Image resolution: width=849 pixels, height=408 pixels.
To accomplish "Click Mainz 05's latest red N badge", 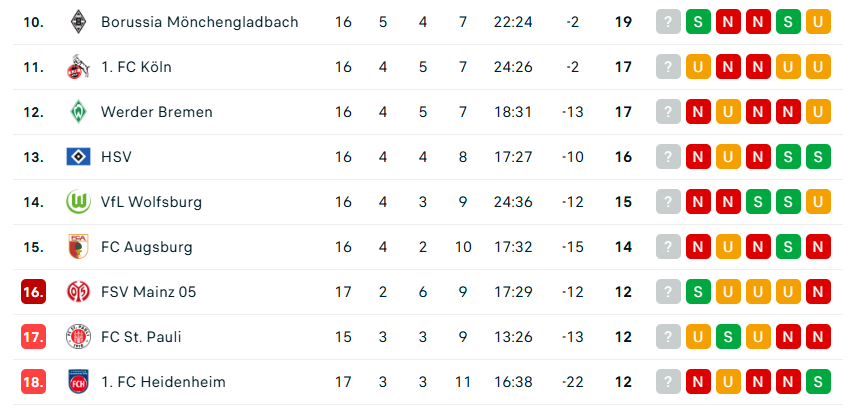I will pyautogui.click(x=819, y=292).
